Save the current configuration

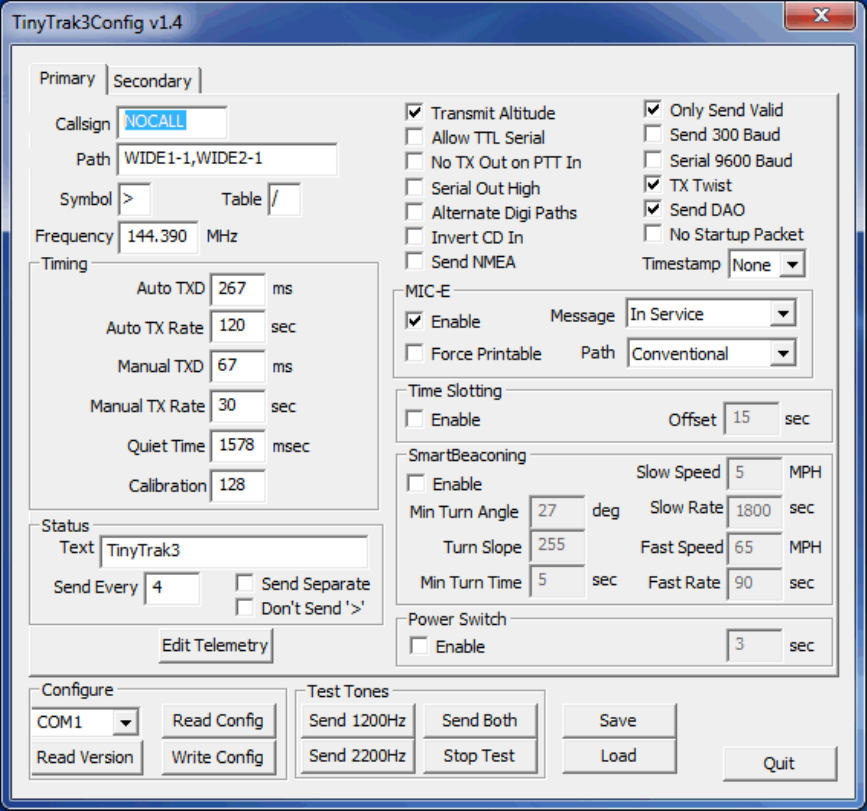(619, 720)
